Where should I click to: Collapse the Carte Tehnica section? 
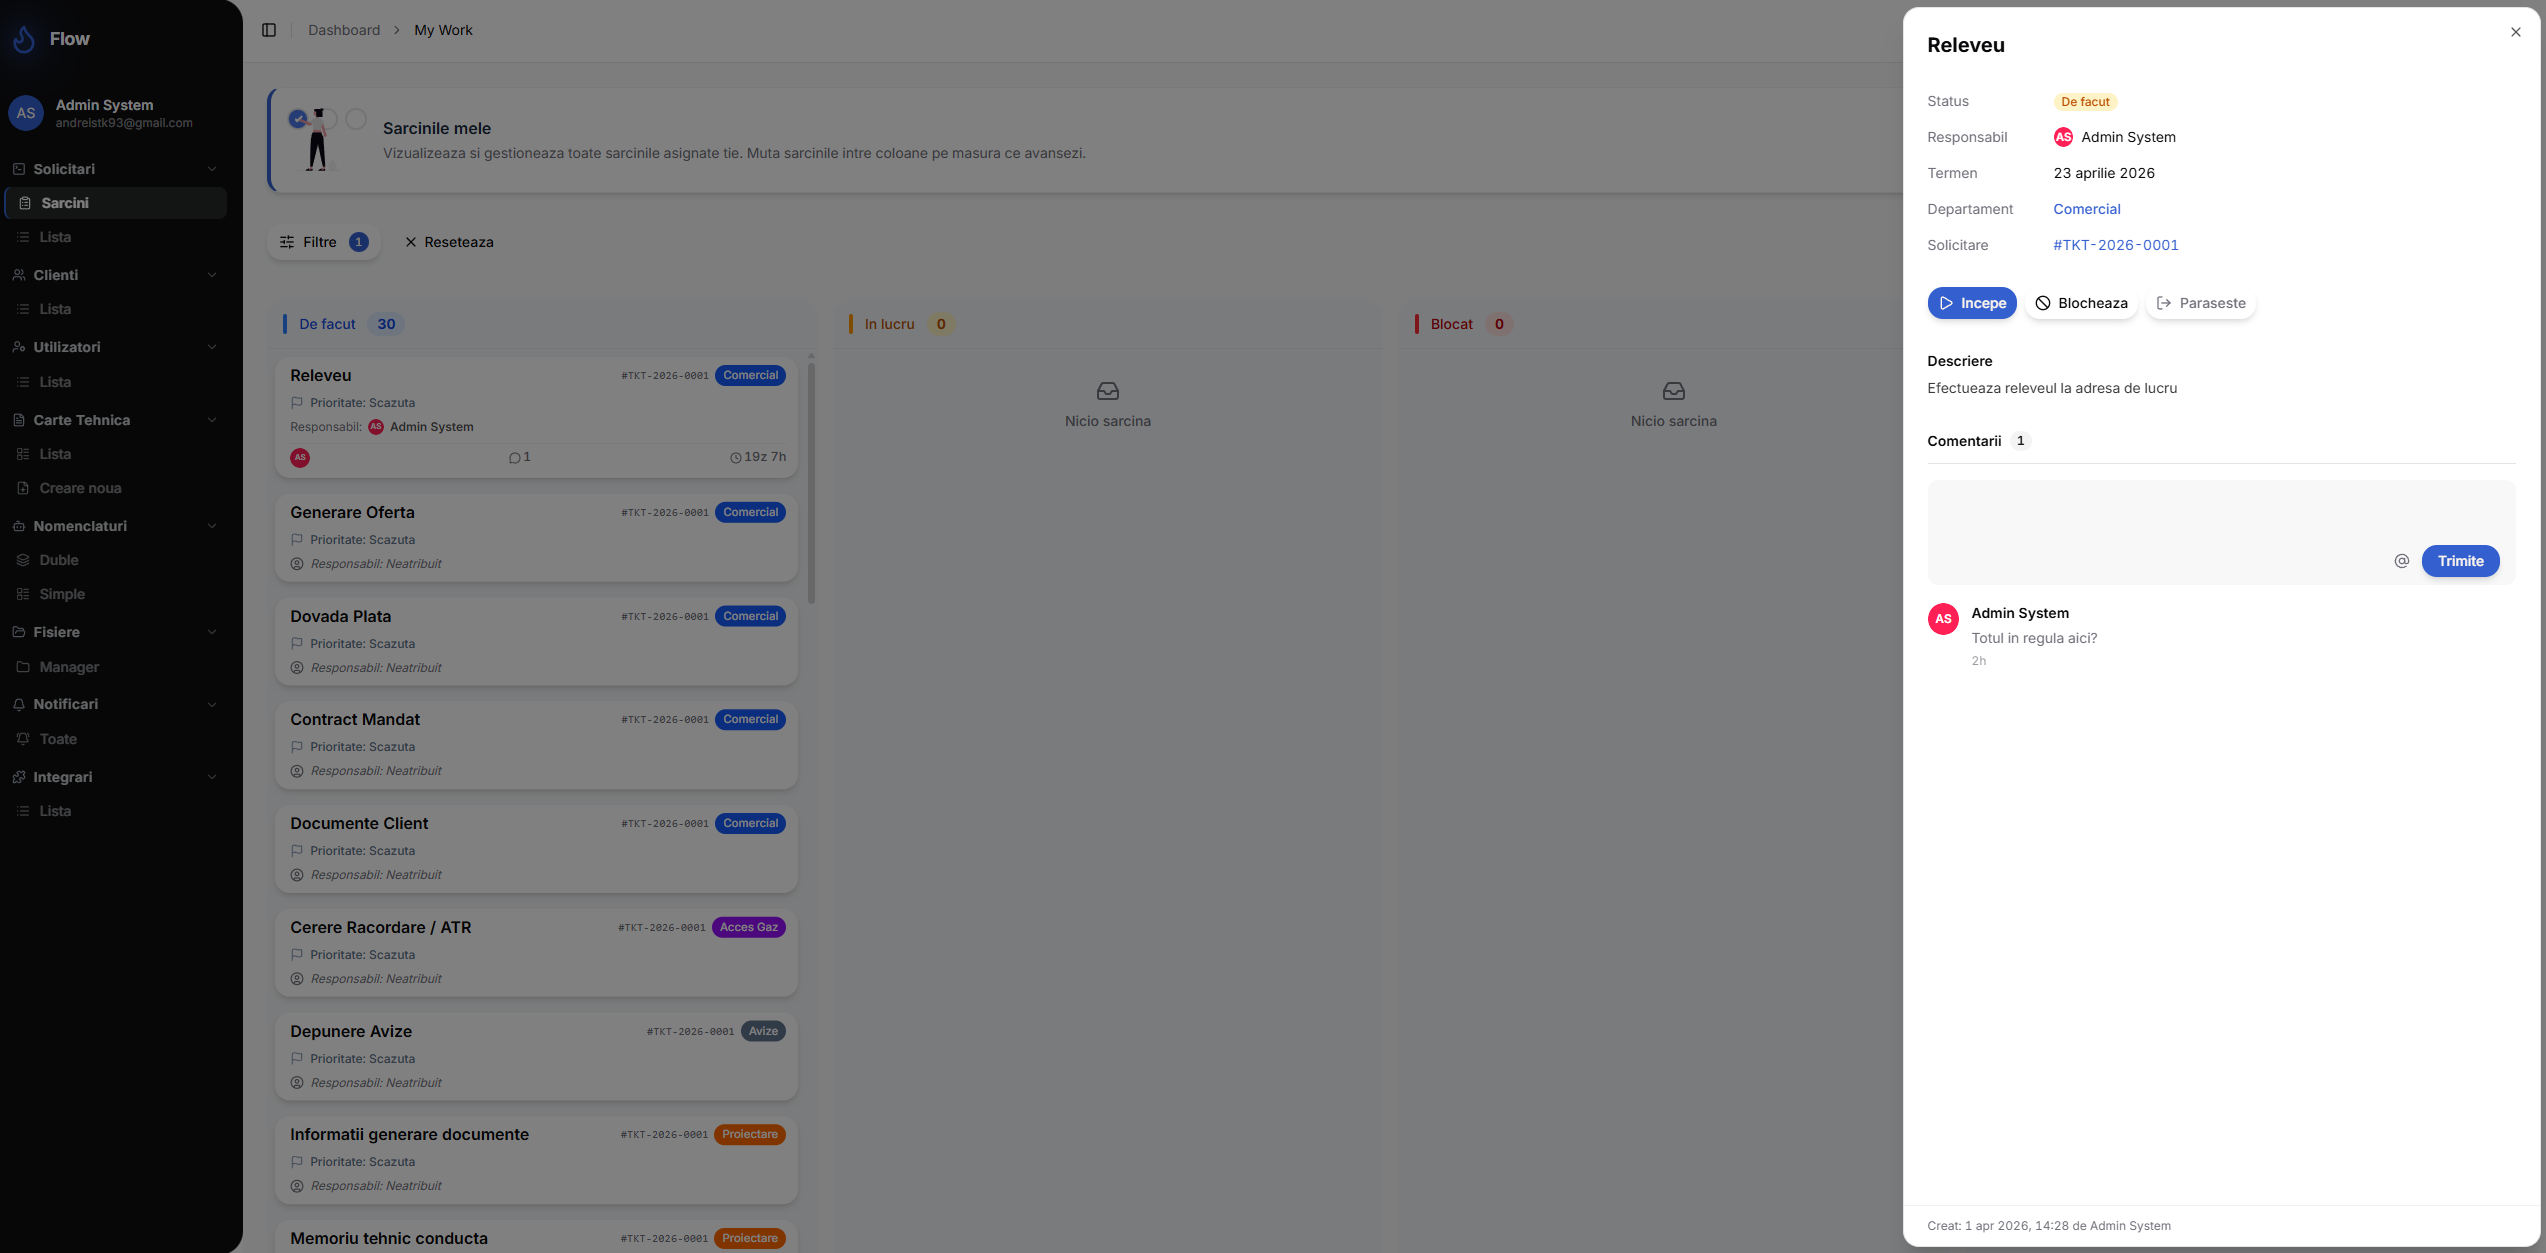tap(211, 420)
